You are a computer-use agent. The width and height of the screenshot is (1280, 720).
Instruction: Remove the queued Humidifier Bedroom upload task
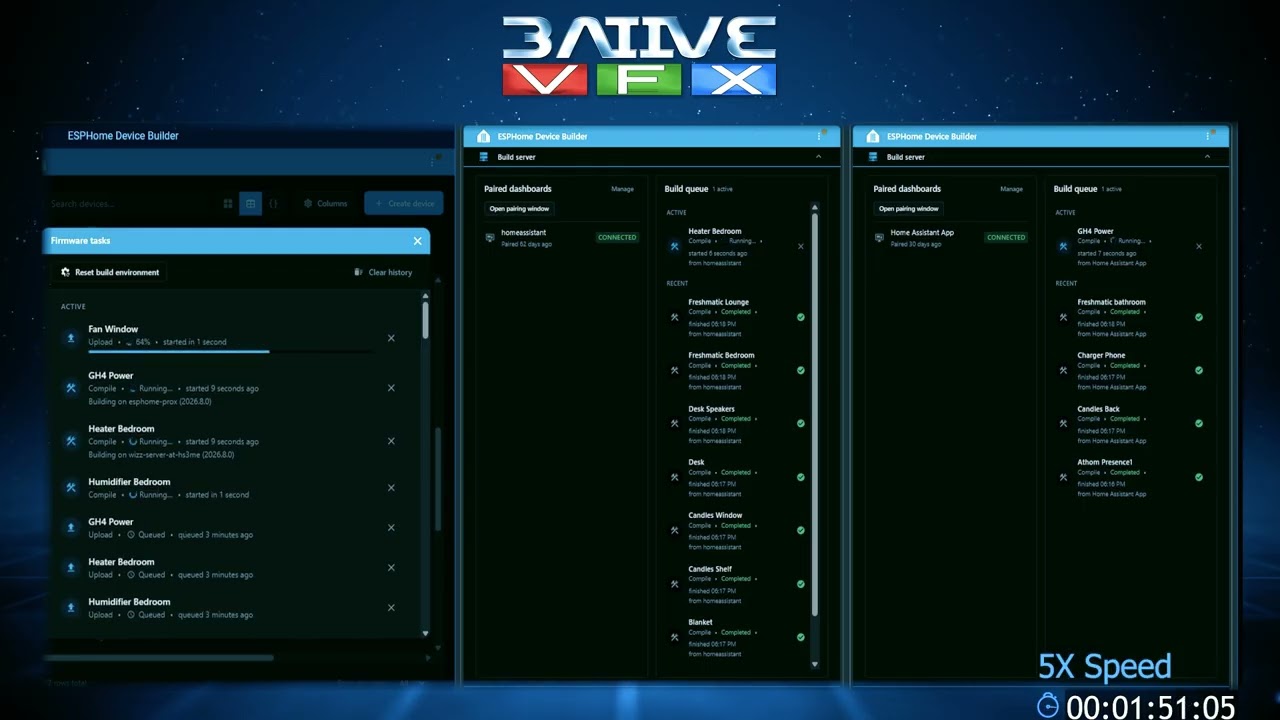[x=391, y=608]
